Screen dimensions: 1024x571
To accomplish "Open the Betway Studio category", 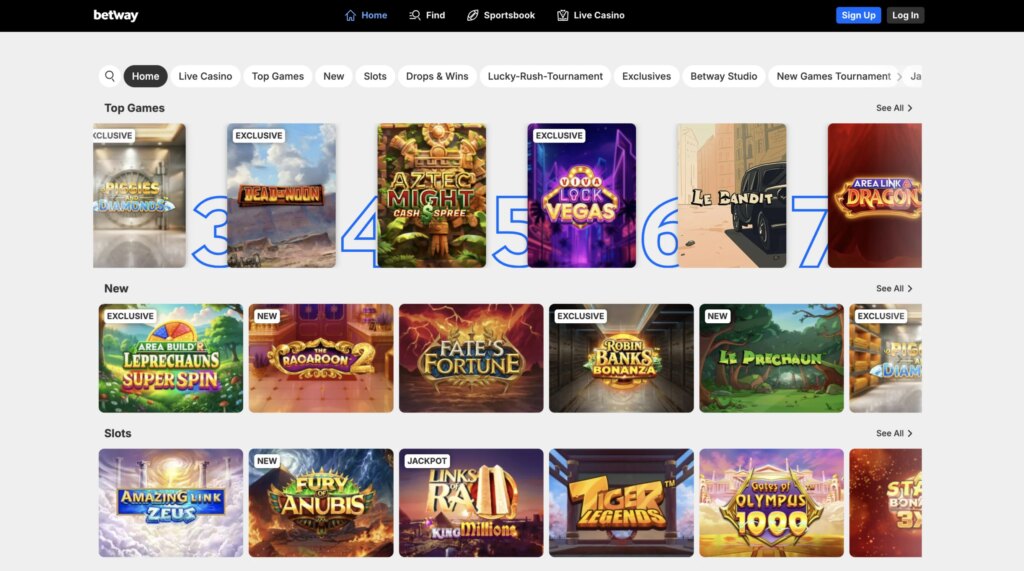I will (x=724, y=76).
